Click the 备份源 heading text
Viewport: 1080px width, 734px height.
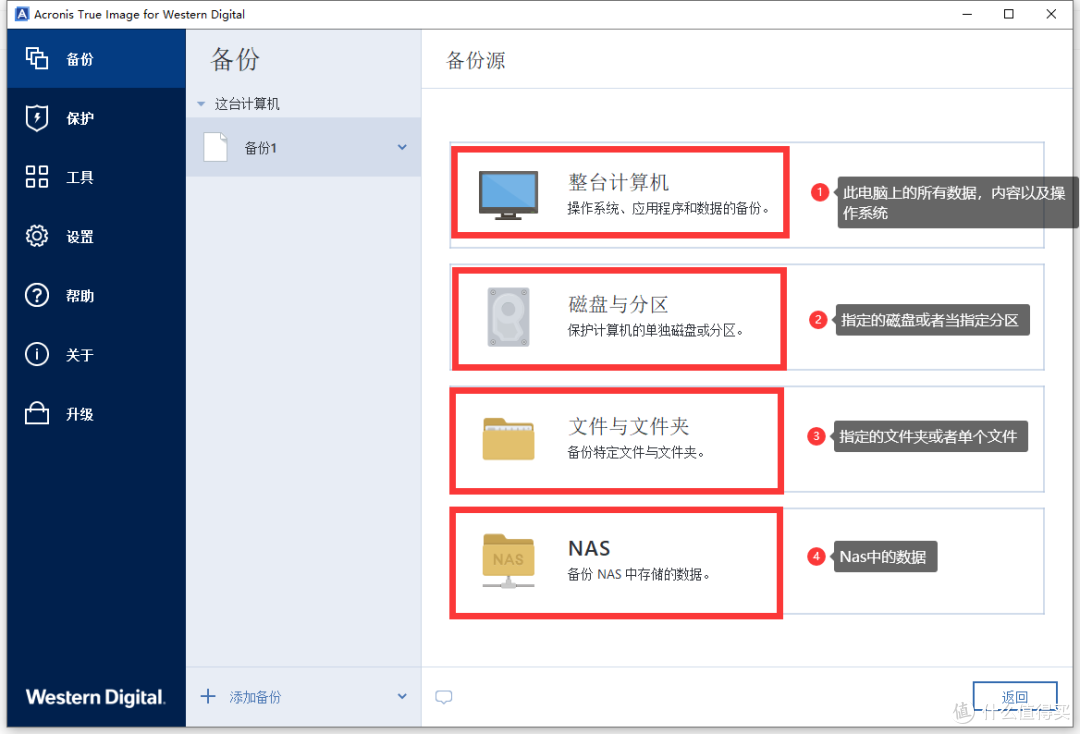coord(475,60)
